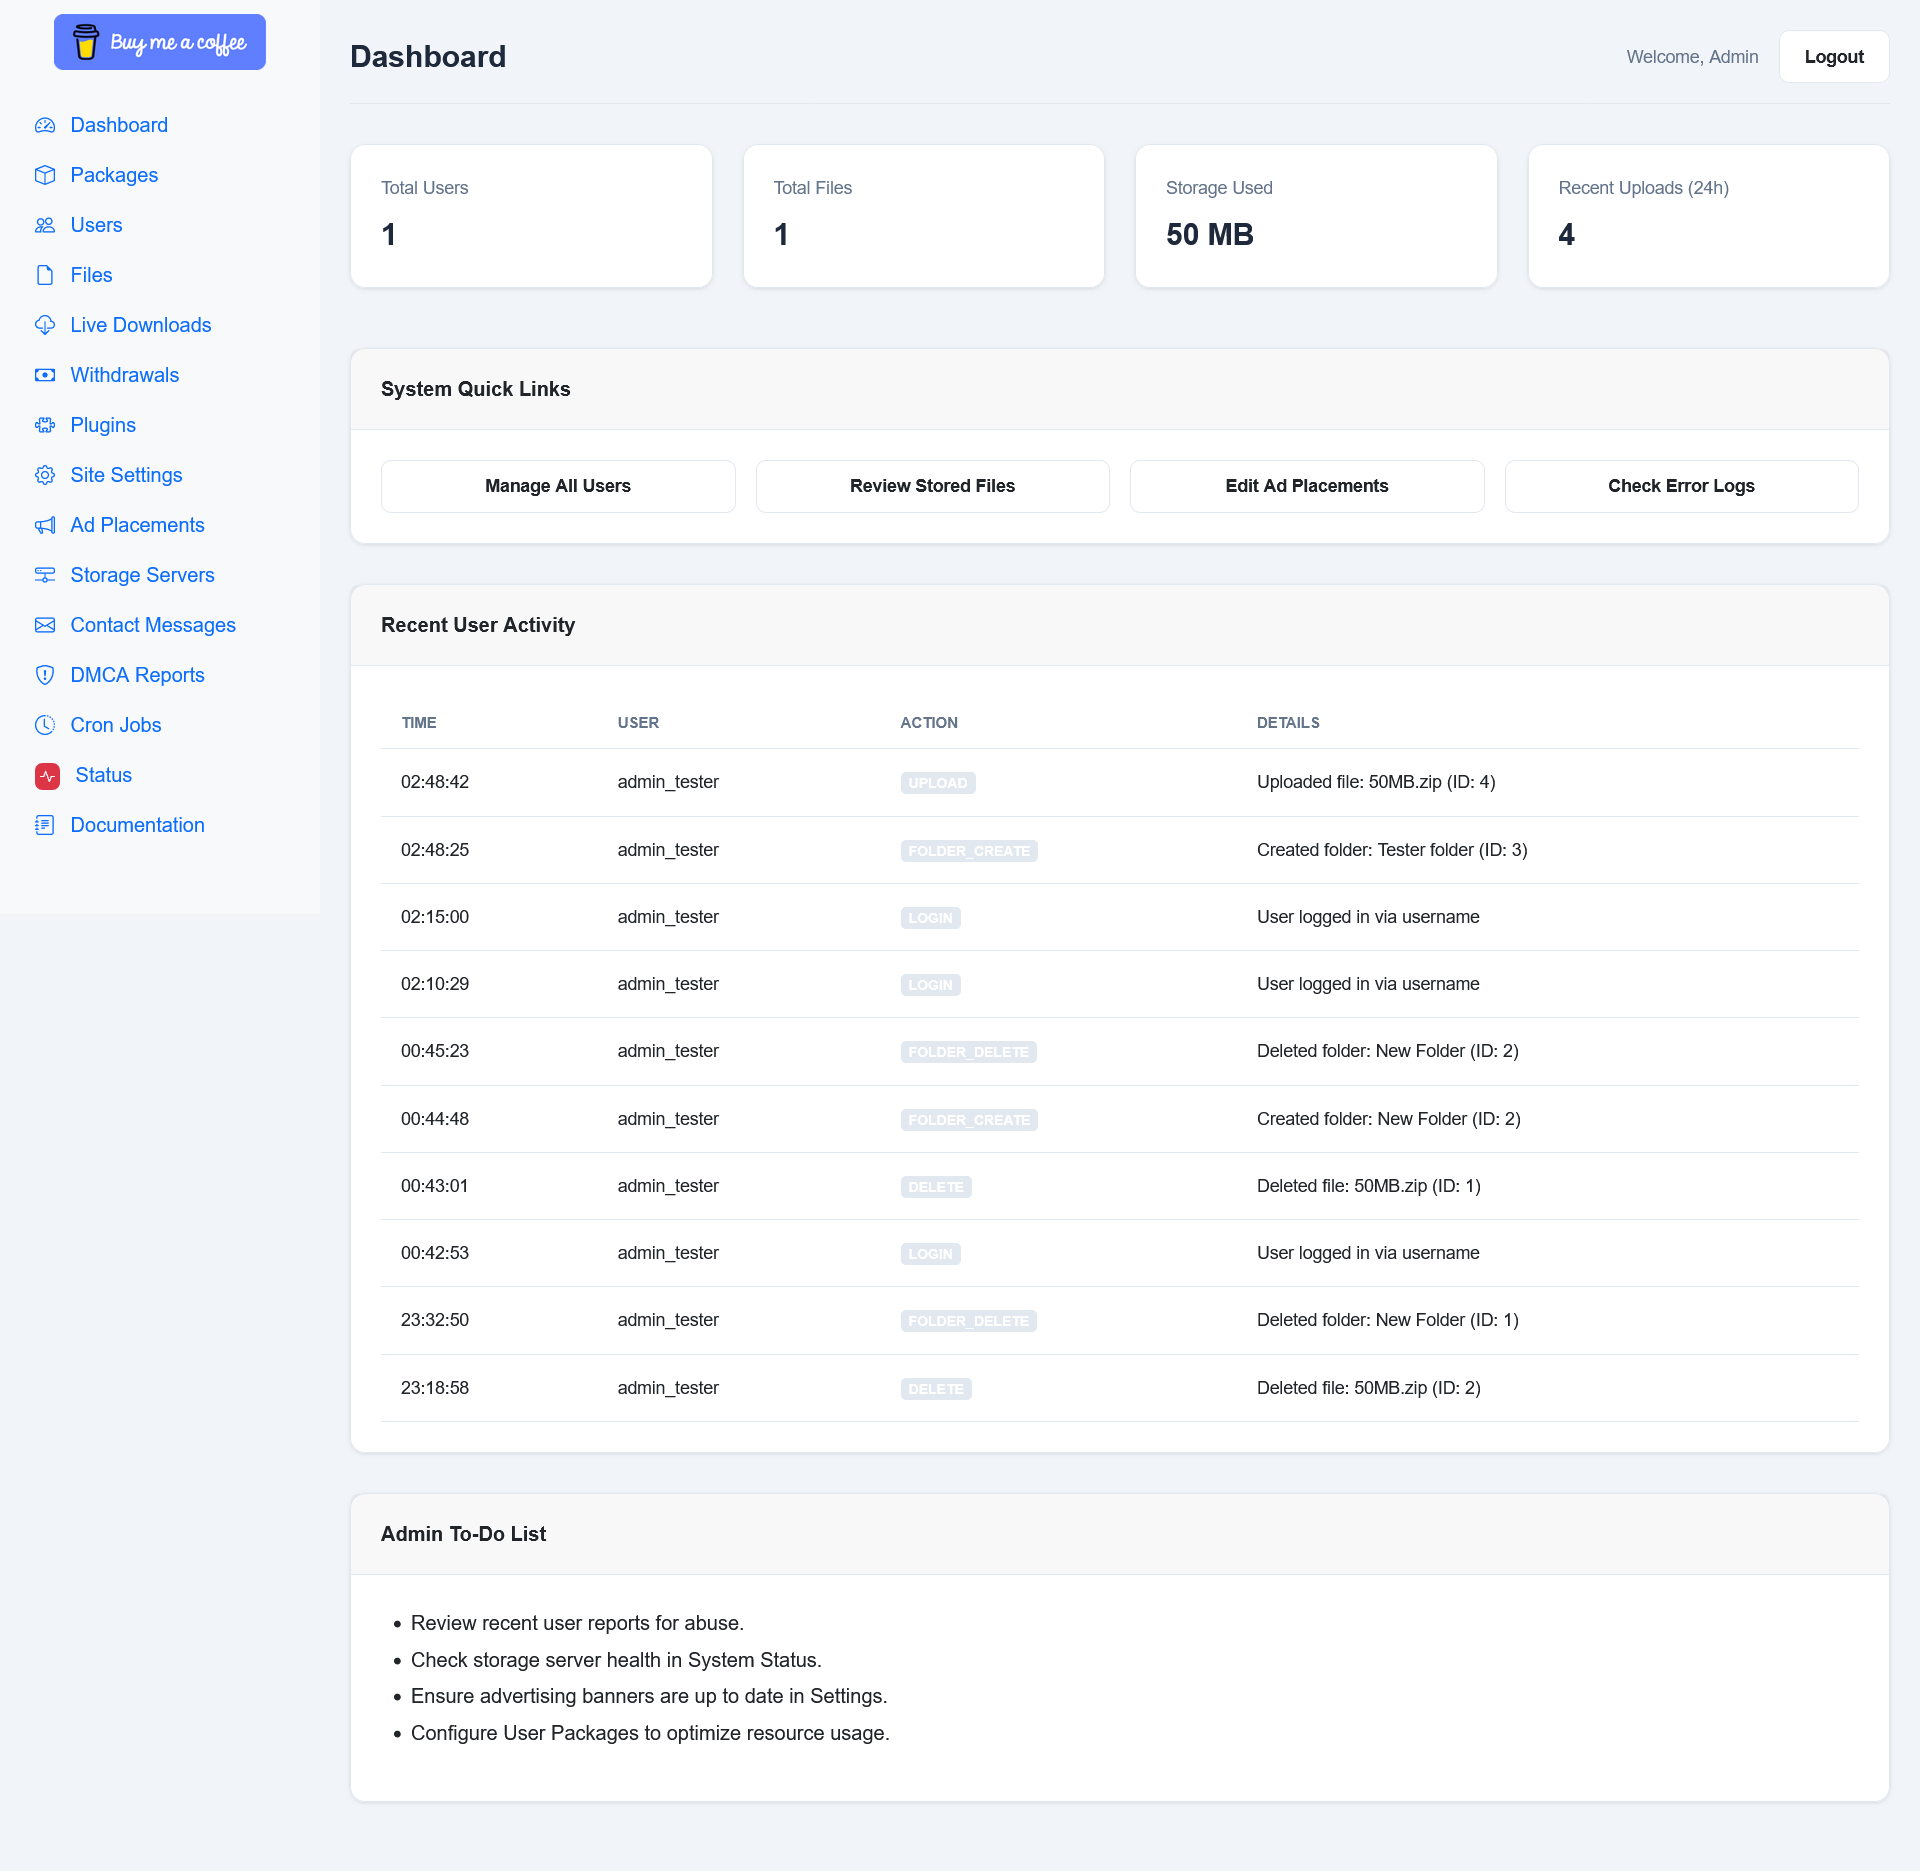Click the Check Error Logs button
The width and height of the screenshot is (1920, 1871).
tap(1681, 486)
